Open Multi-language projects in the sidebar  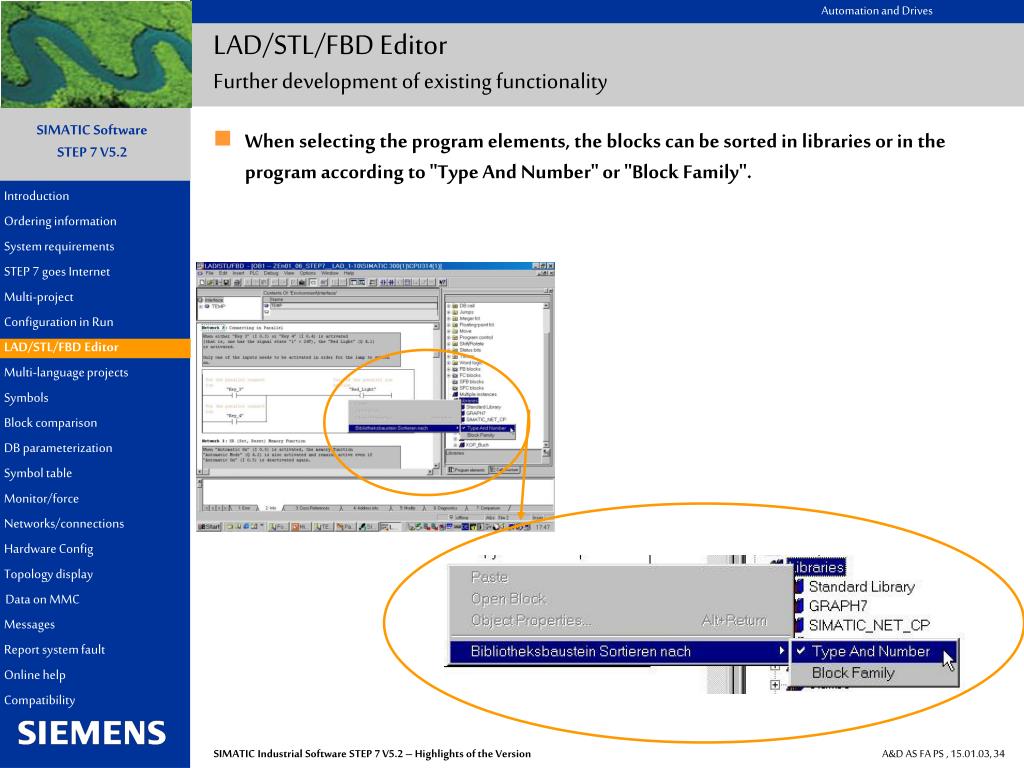[x=66, y=373]
